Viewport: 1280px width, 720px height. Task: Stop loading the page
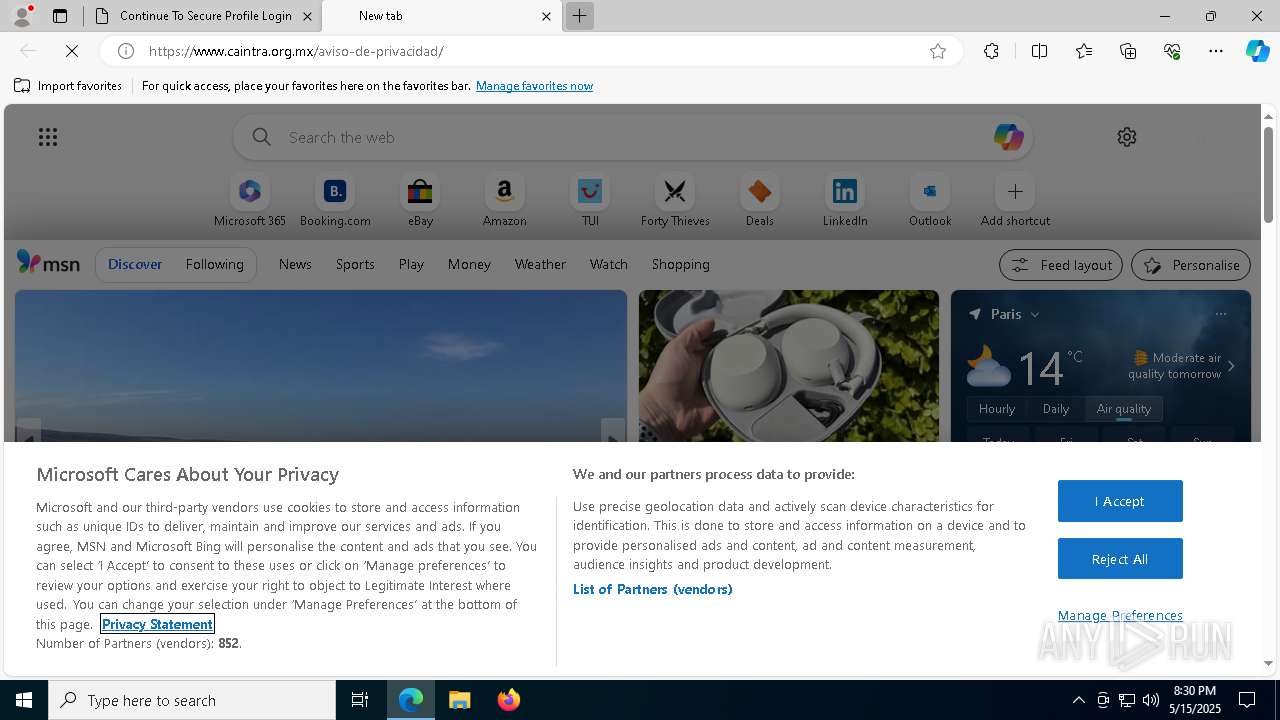pyautogui.click(x=72, y=51)
